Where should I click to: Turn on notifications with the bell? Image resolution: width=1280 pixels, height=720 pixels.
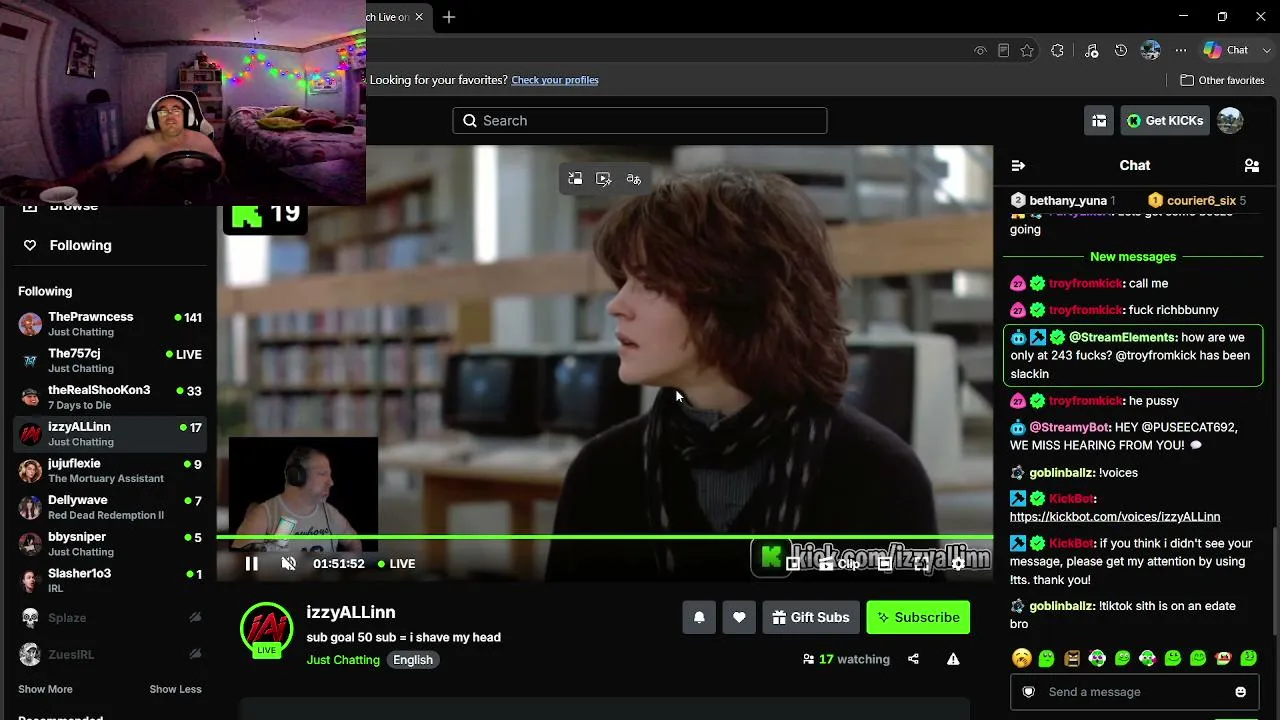coord(699,618)
